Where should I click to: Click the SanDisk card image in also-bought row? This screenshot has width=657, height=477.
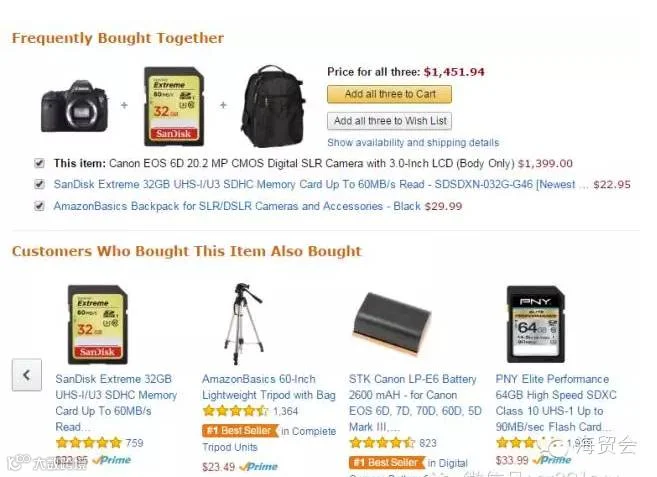click(98, 324)
